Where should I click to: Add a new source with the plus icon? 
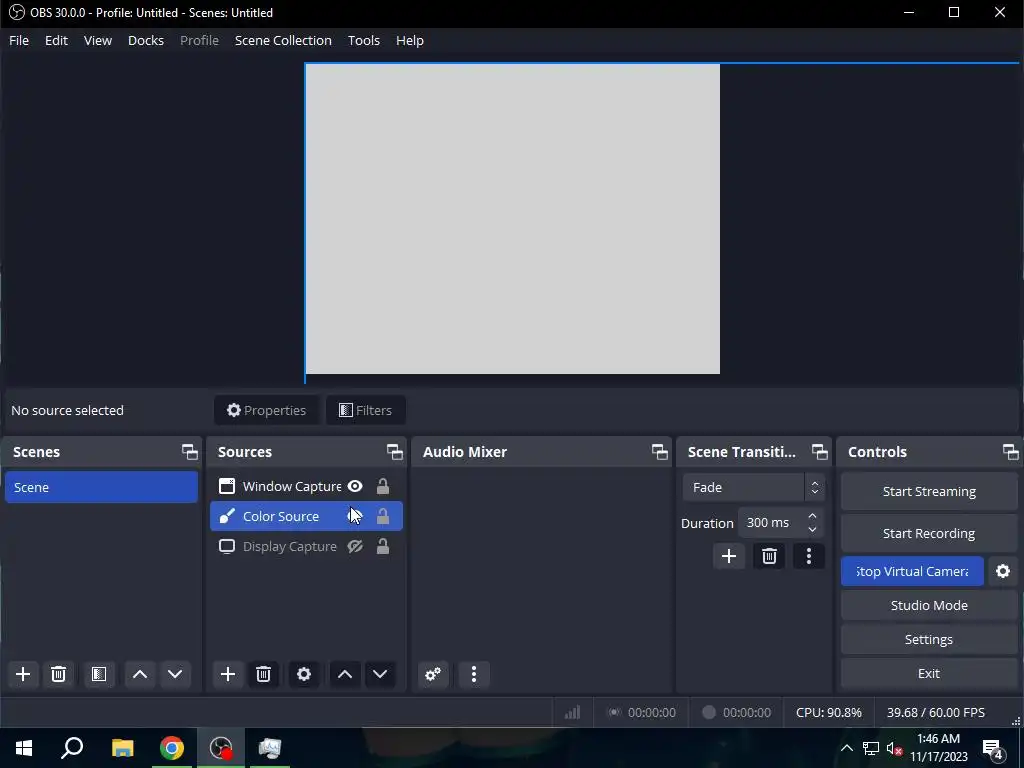(x=228, y=674)
